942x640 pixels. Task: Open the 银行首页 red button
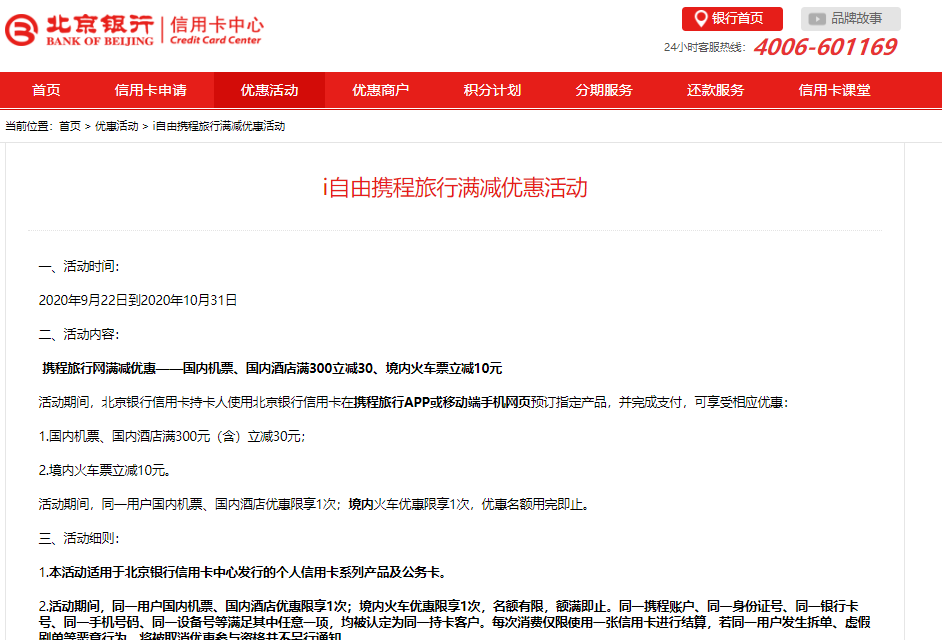tap(732, 19)
